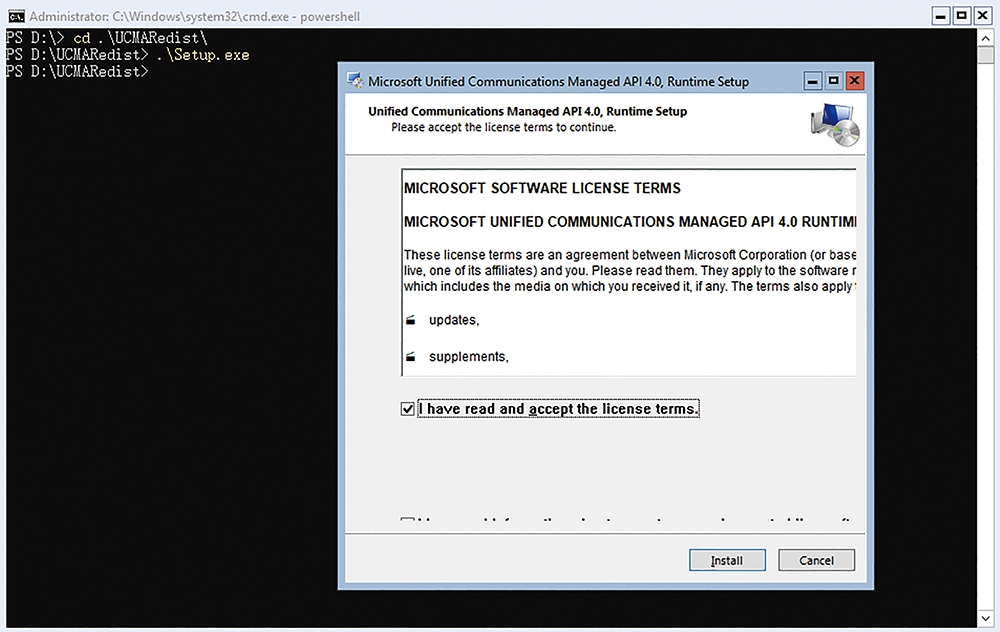Click the 'These license terms are an agreement' paragraph

(630, 270)
